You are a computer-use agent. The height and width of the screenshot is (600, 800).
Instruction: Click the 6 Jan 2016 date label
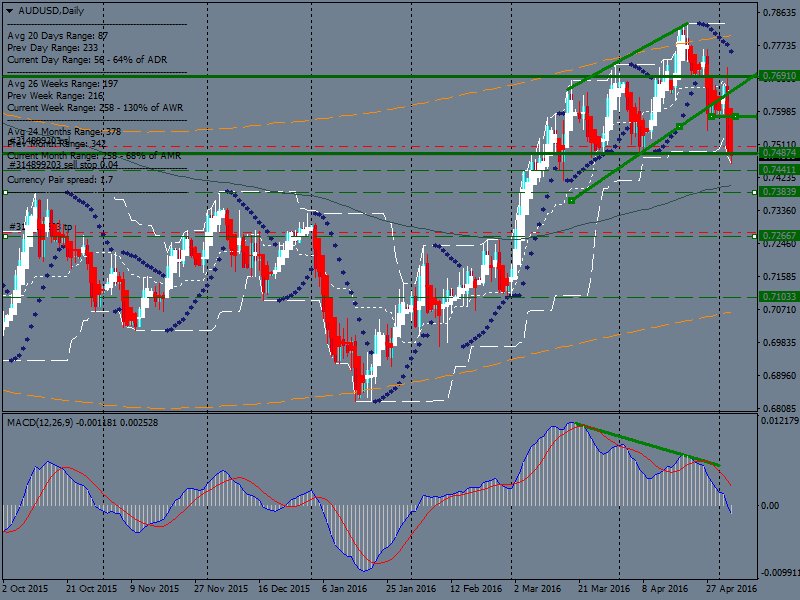344,588
